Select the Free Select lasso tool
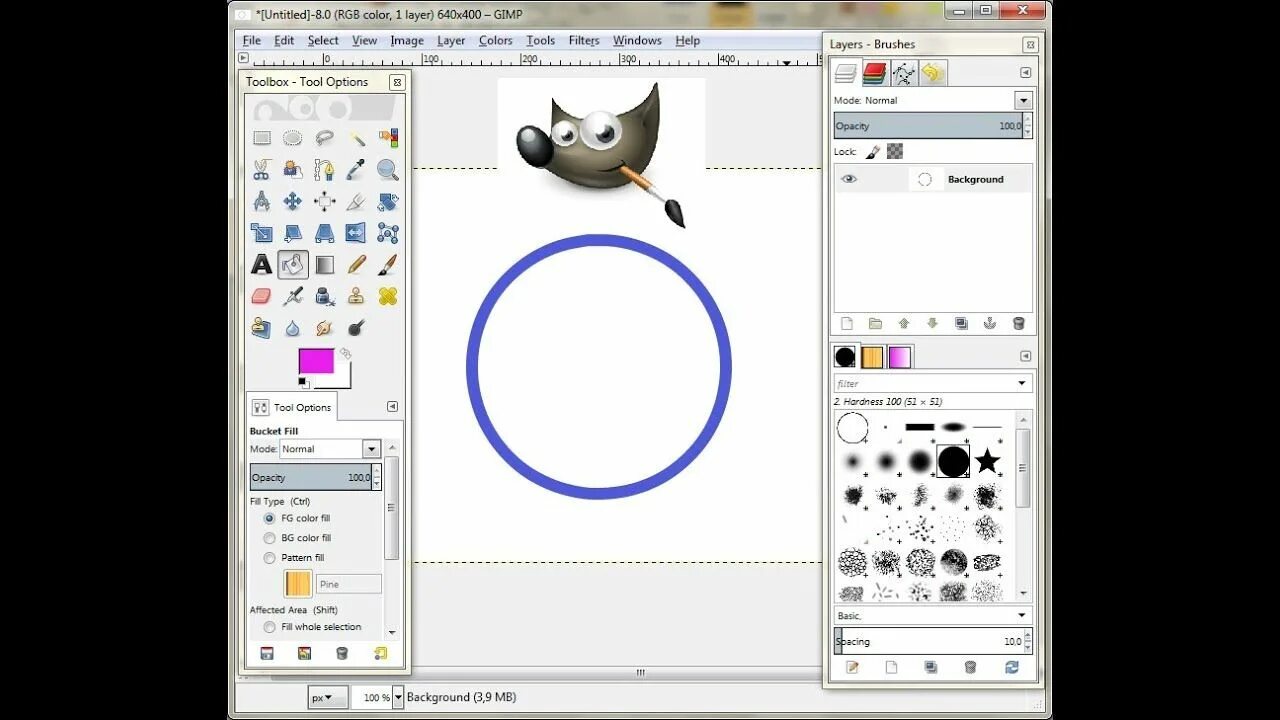The width and height of the screenshot is (1280, 720). [325, 138]
